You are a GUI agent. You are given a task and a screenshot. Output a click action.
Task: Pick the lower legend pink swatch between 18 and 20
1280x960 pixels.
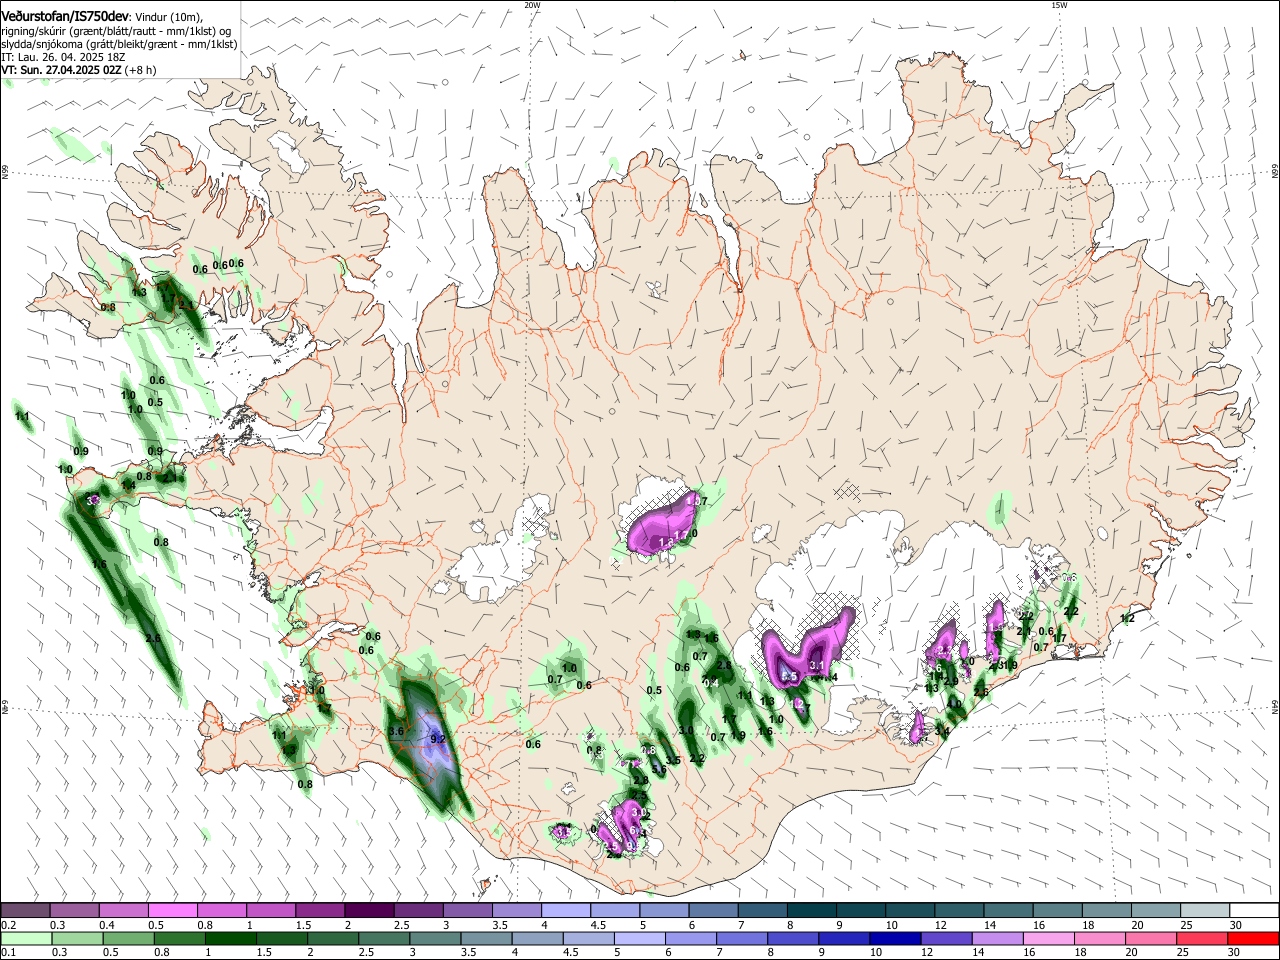(1100, 938)
